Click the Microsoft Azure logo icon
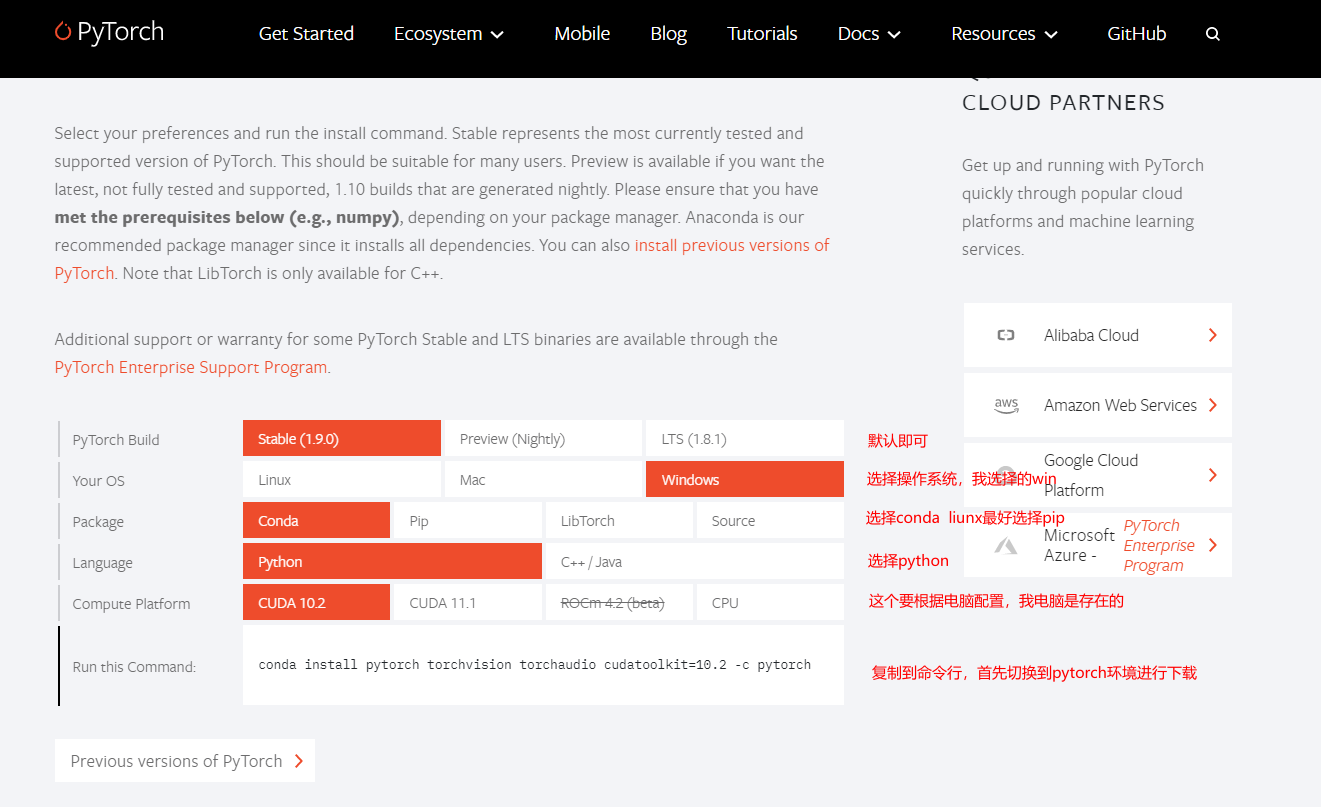This screenshot has height=807, width=1321. (1006, 545)
